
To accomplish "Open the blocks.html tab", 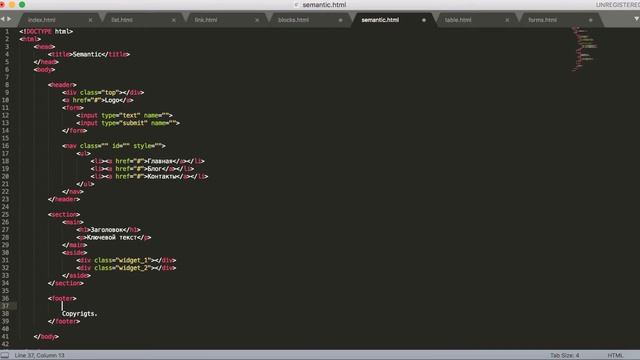I will click(x=293, y=20).
